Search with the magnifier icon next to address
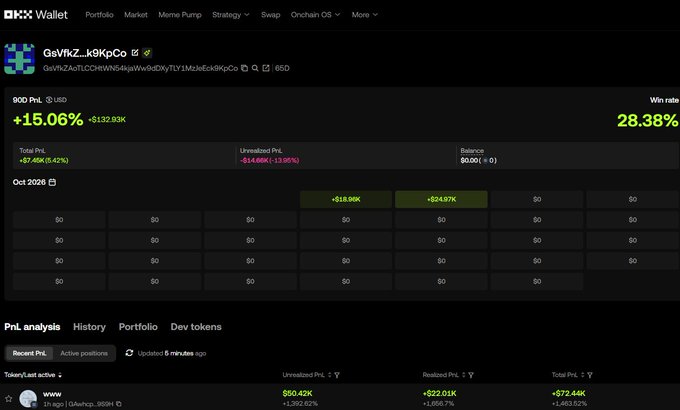 tap(255, 68)
